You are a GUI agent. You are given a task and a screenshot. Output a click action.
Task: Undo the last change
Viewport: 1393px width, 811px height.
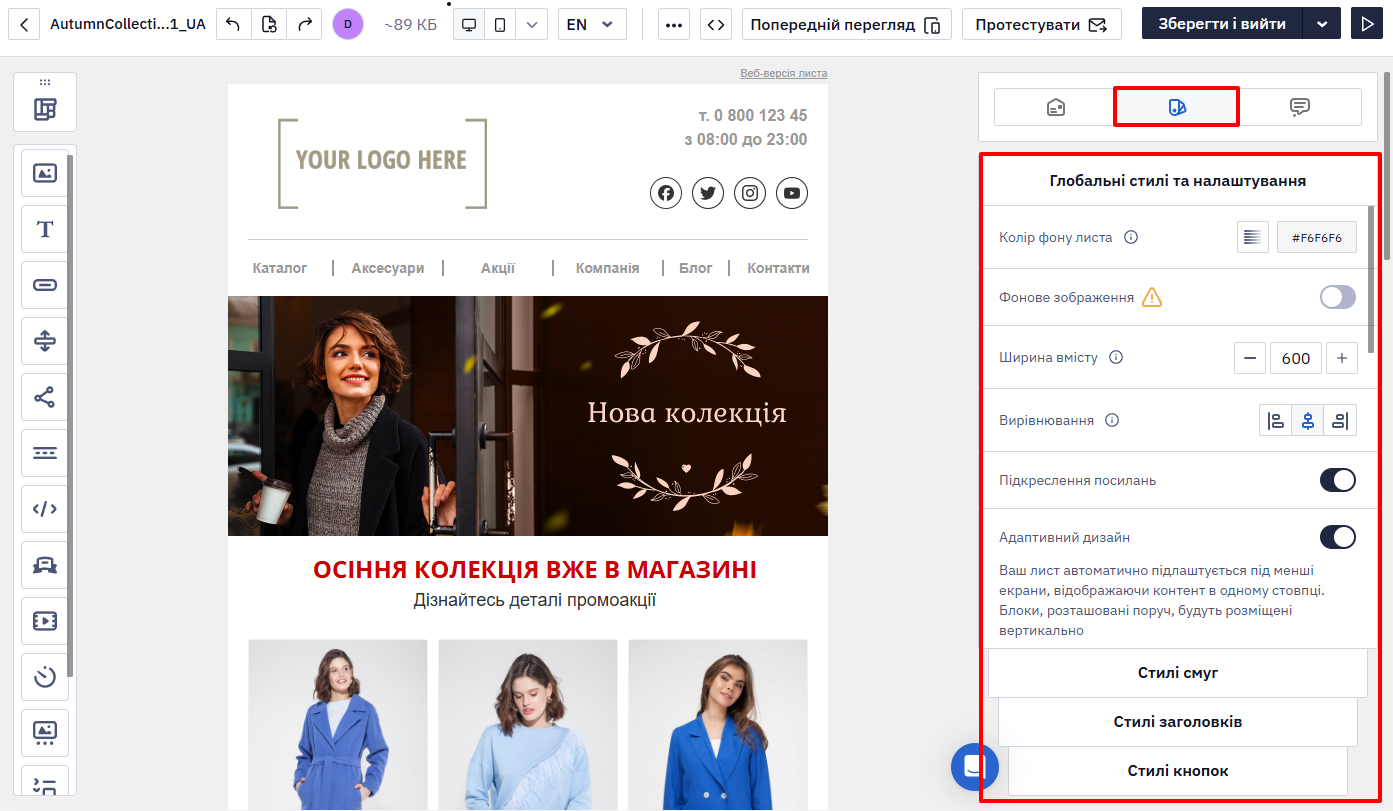tap(233, 24)
